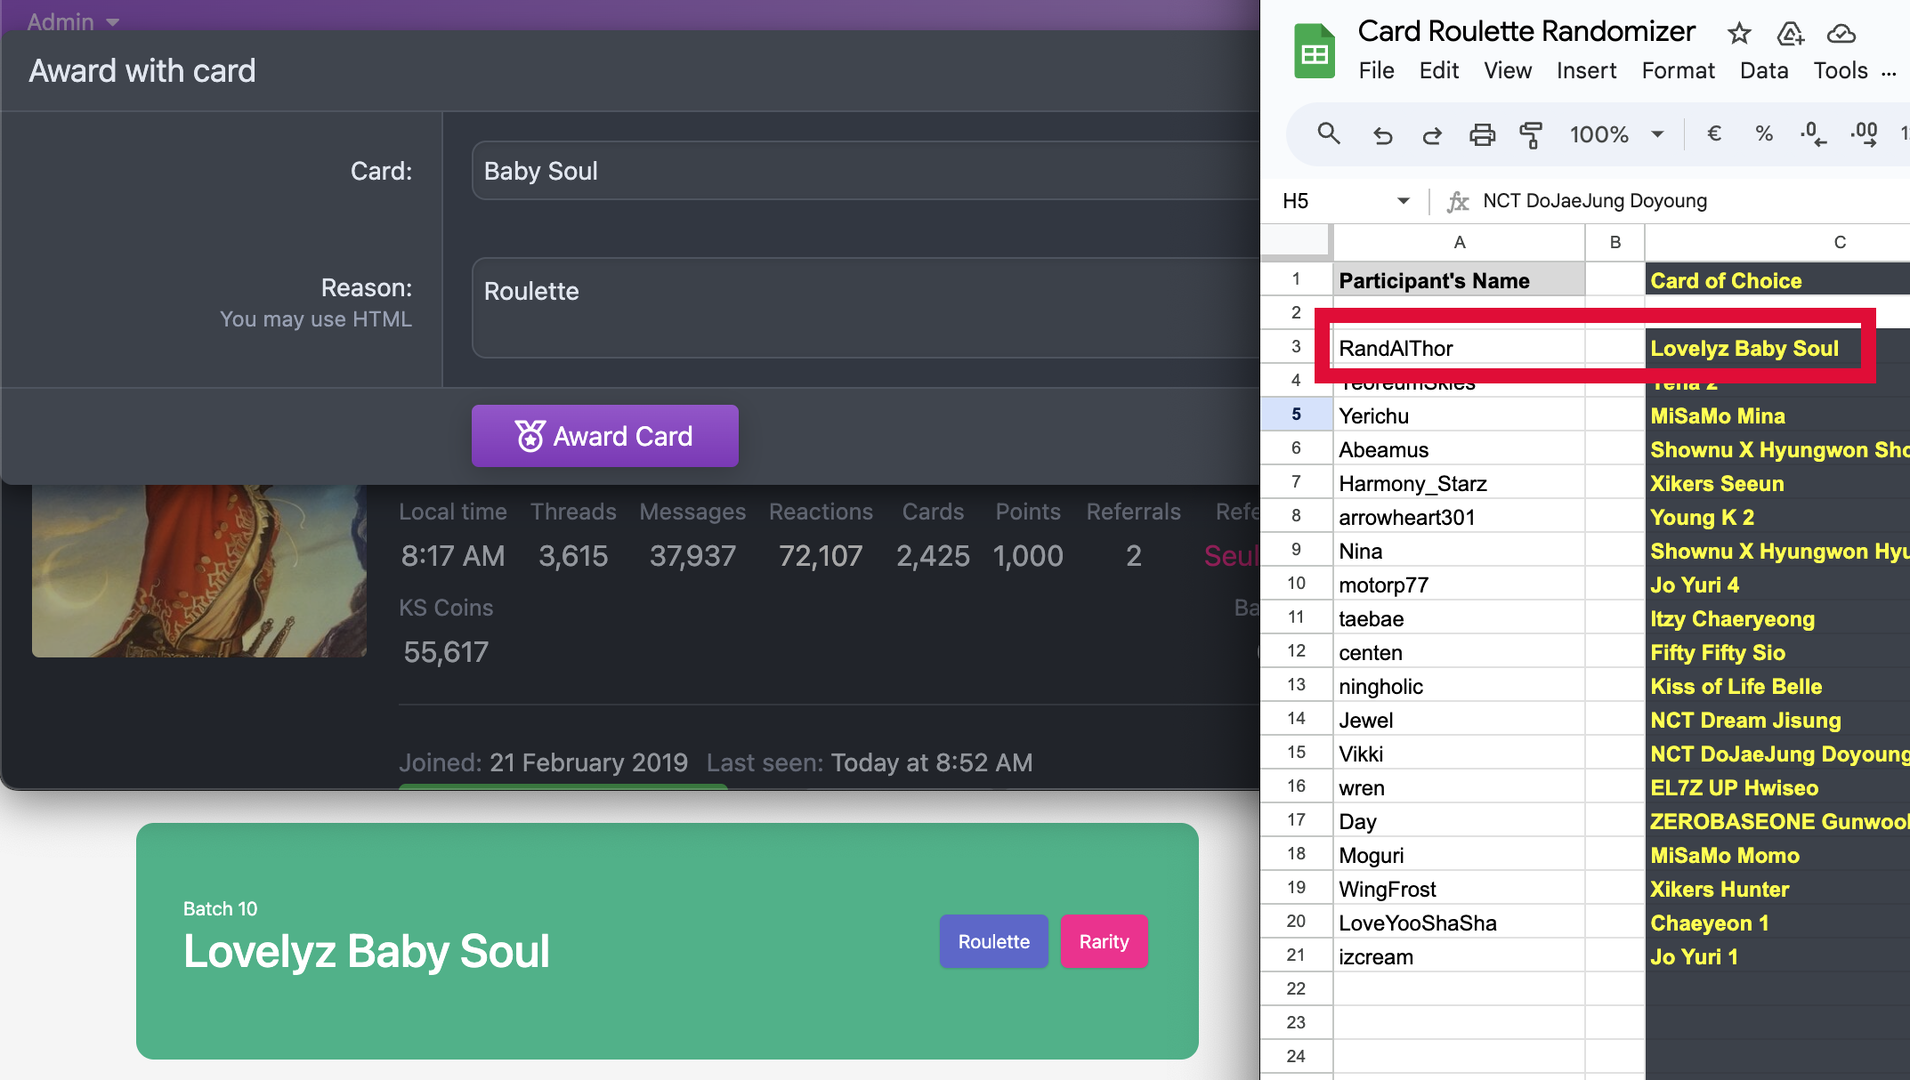Increase decimal places in Sheets toolbar

pos(1864,134)
